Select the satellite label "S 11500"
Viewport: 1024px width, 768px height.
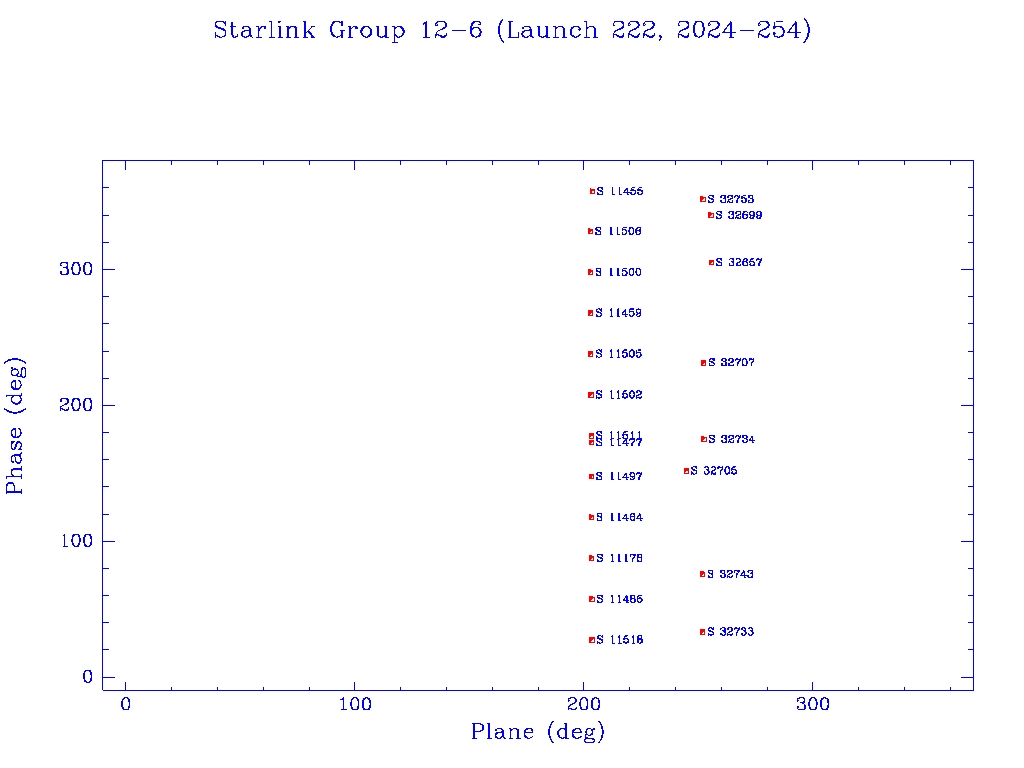click(x=618, y=272)
